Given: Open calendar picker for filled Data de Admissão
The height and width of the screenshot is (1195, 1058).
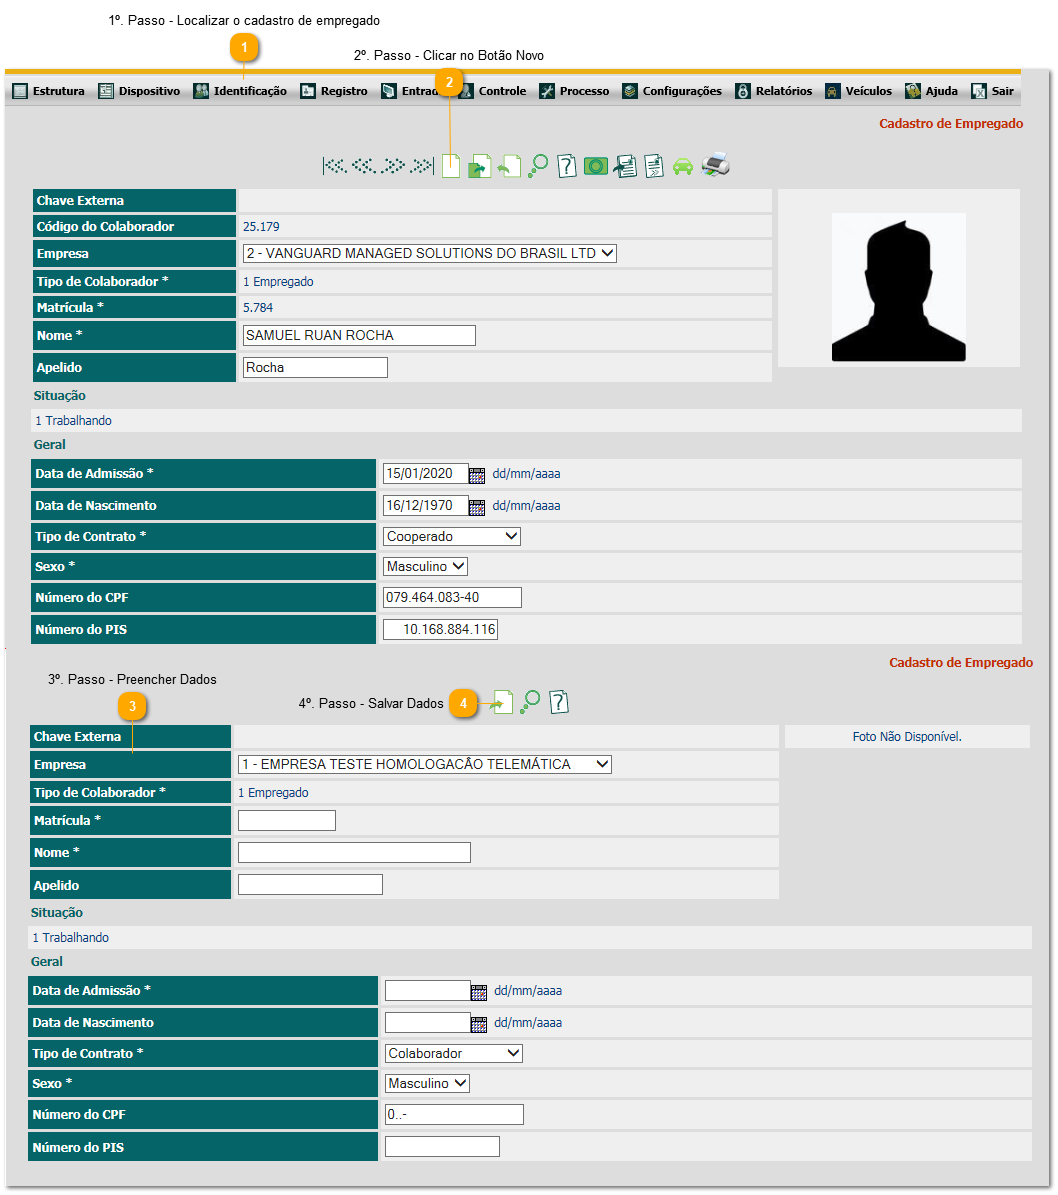Looking at the screenshot, I should click(477, 476).
